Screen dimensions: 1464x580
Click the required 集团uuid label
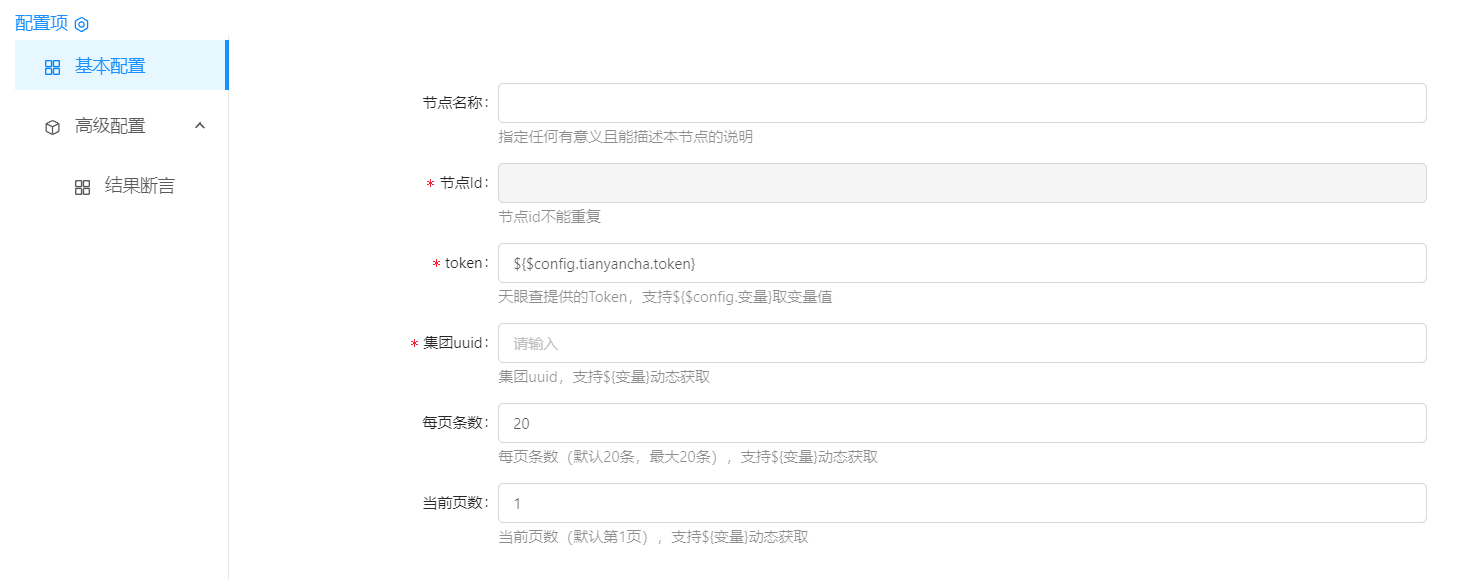(x=455, y=343)
